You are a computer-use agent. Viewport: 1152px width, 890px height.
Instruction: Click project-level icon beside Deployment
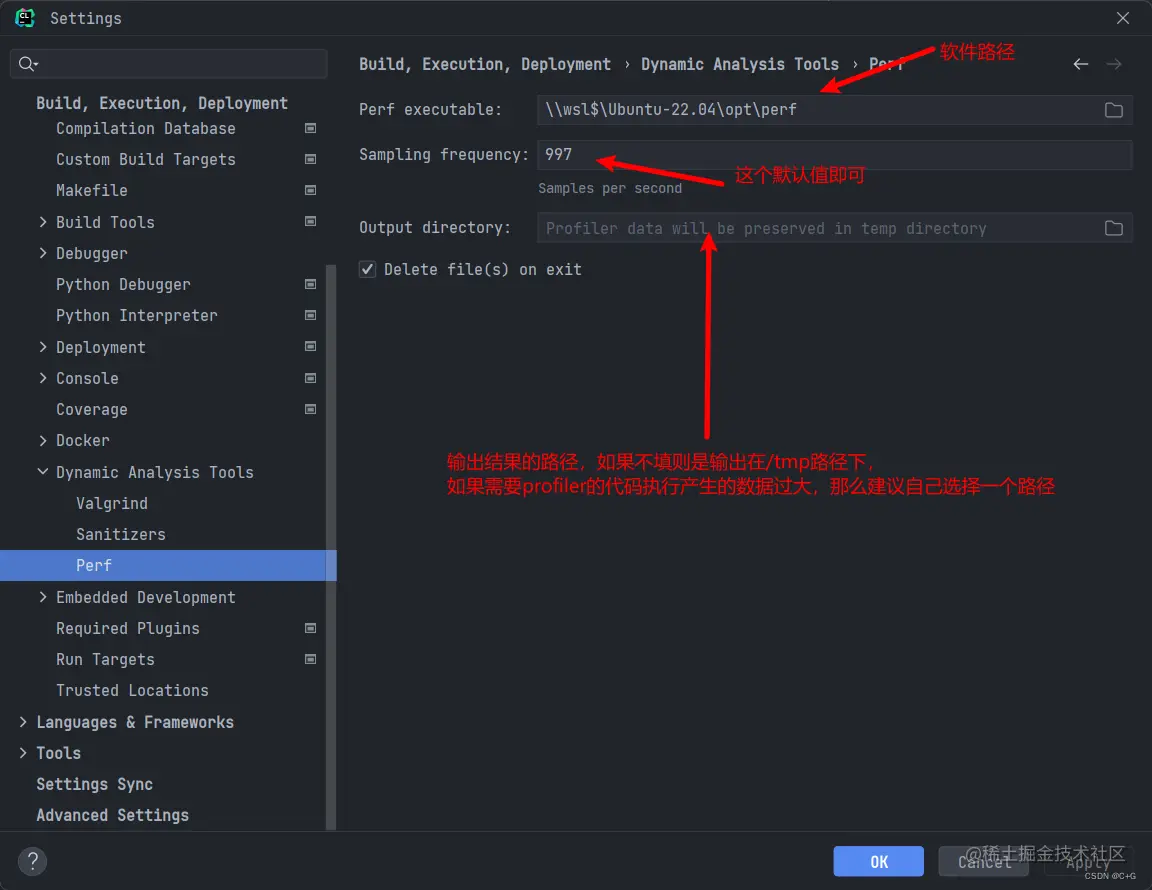click(311, 346)
